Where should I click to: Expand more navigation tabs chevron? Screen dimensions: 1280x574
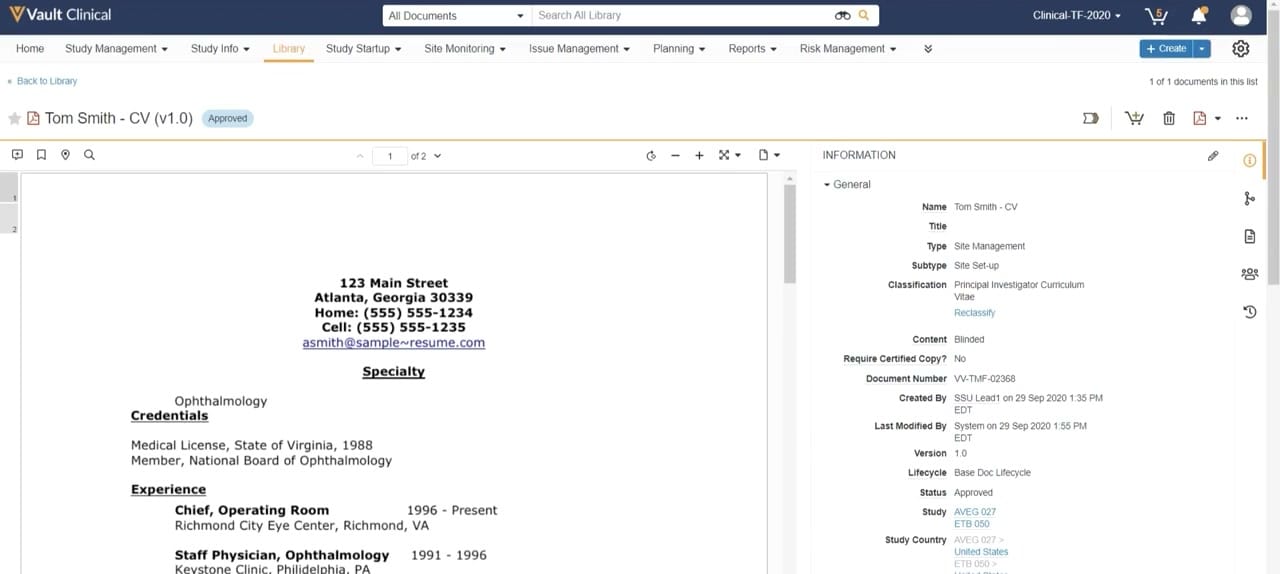pos(928,48)
